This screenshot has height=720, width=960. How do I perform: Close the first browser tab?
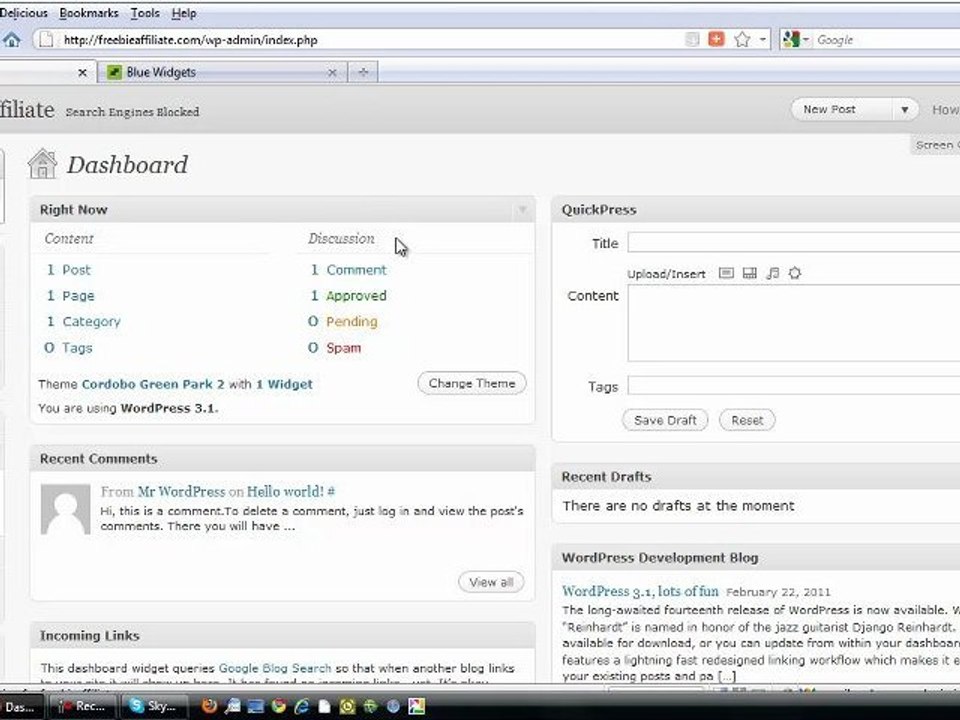pyautogui.click(x=83, y=73)
